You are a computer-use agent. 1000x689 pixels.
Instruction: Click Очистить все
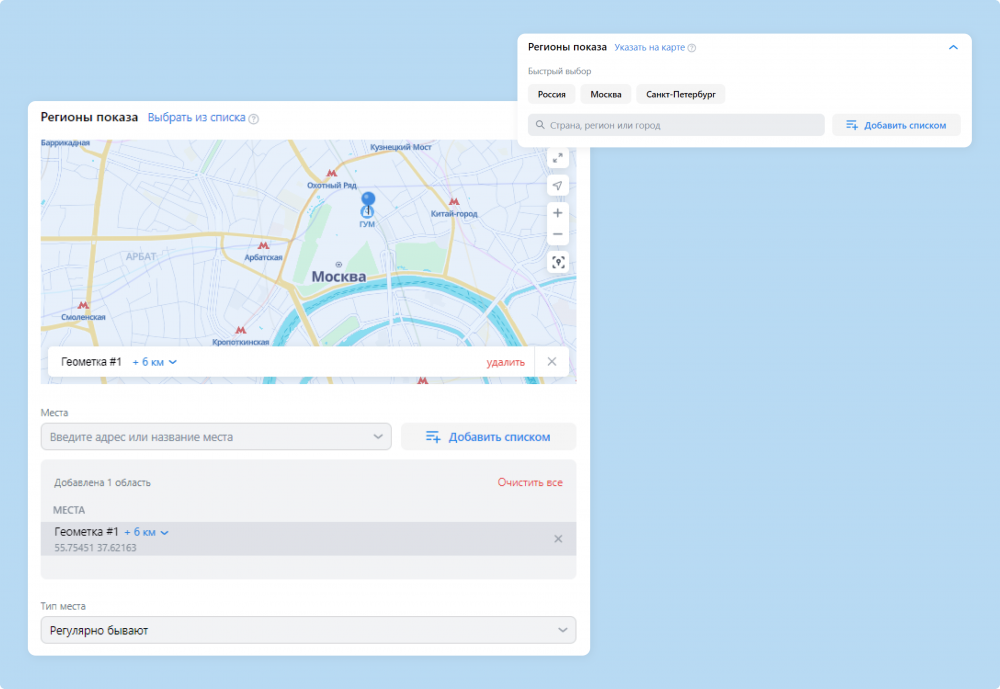(530, 482)
